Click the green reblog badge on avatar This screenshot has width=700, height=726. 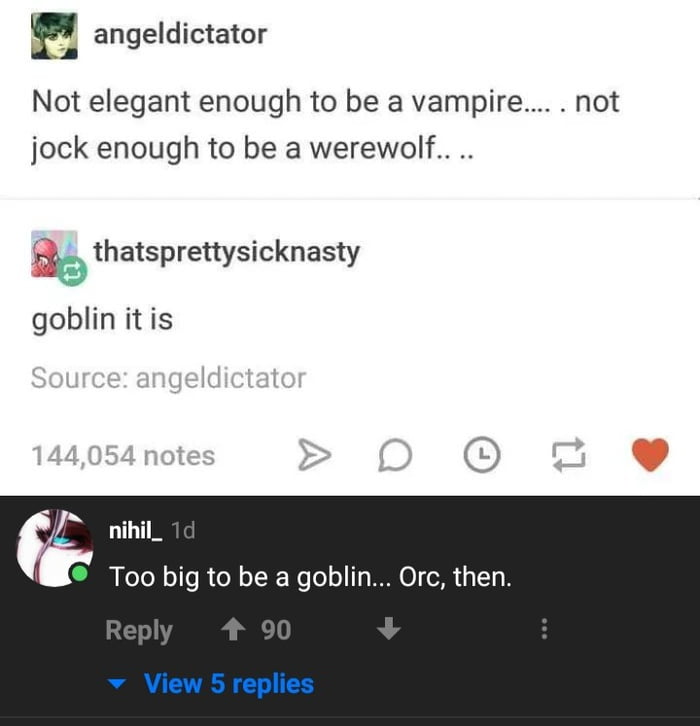pos(72,271)
